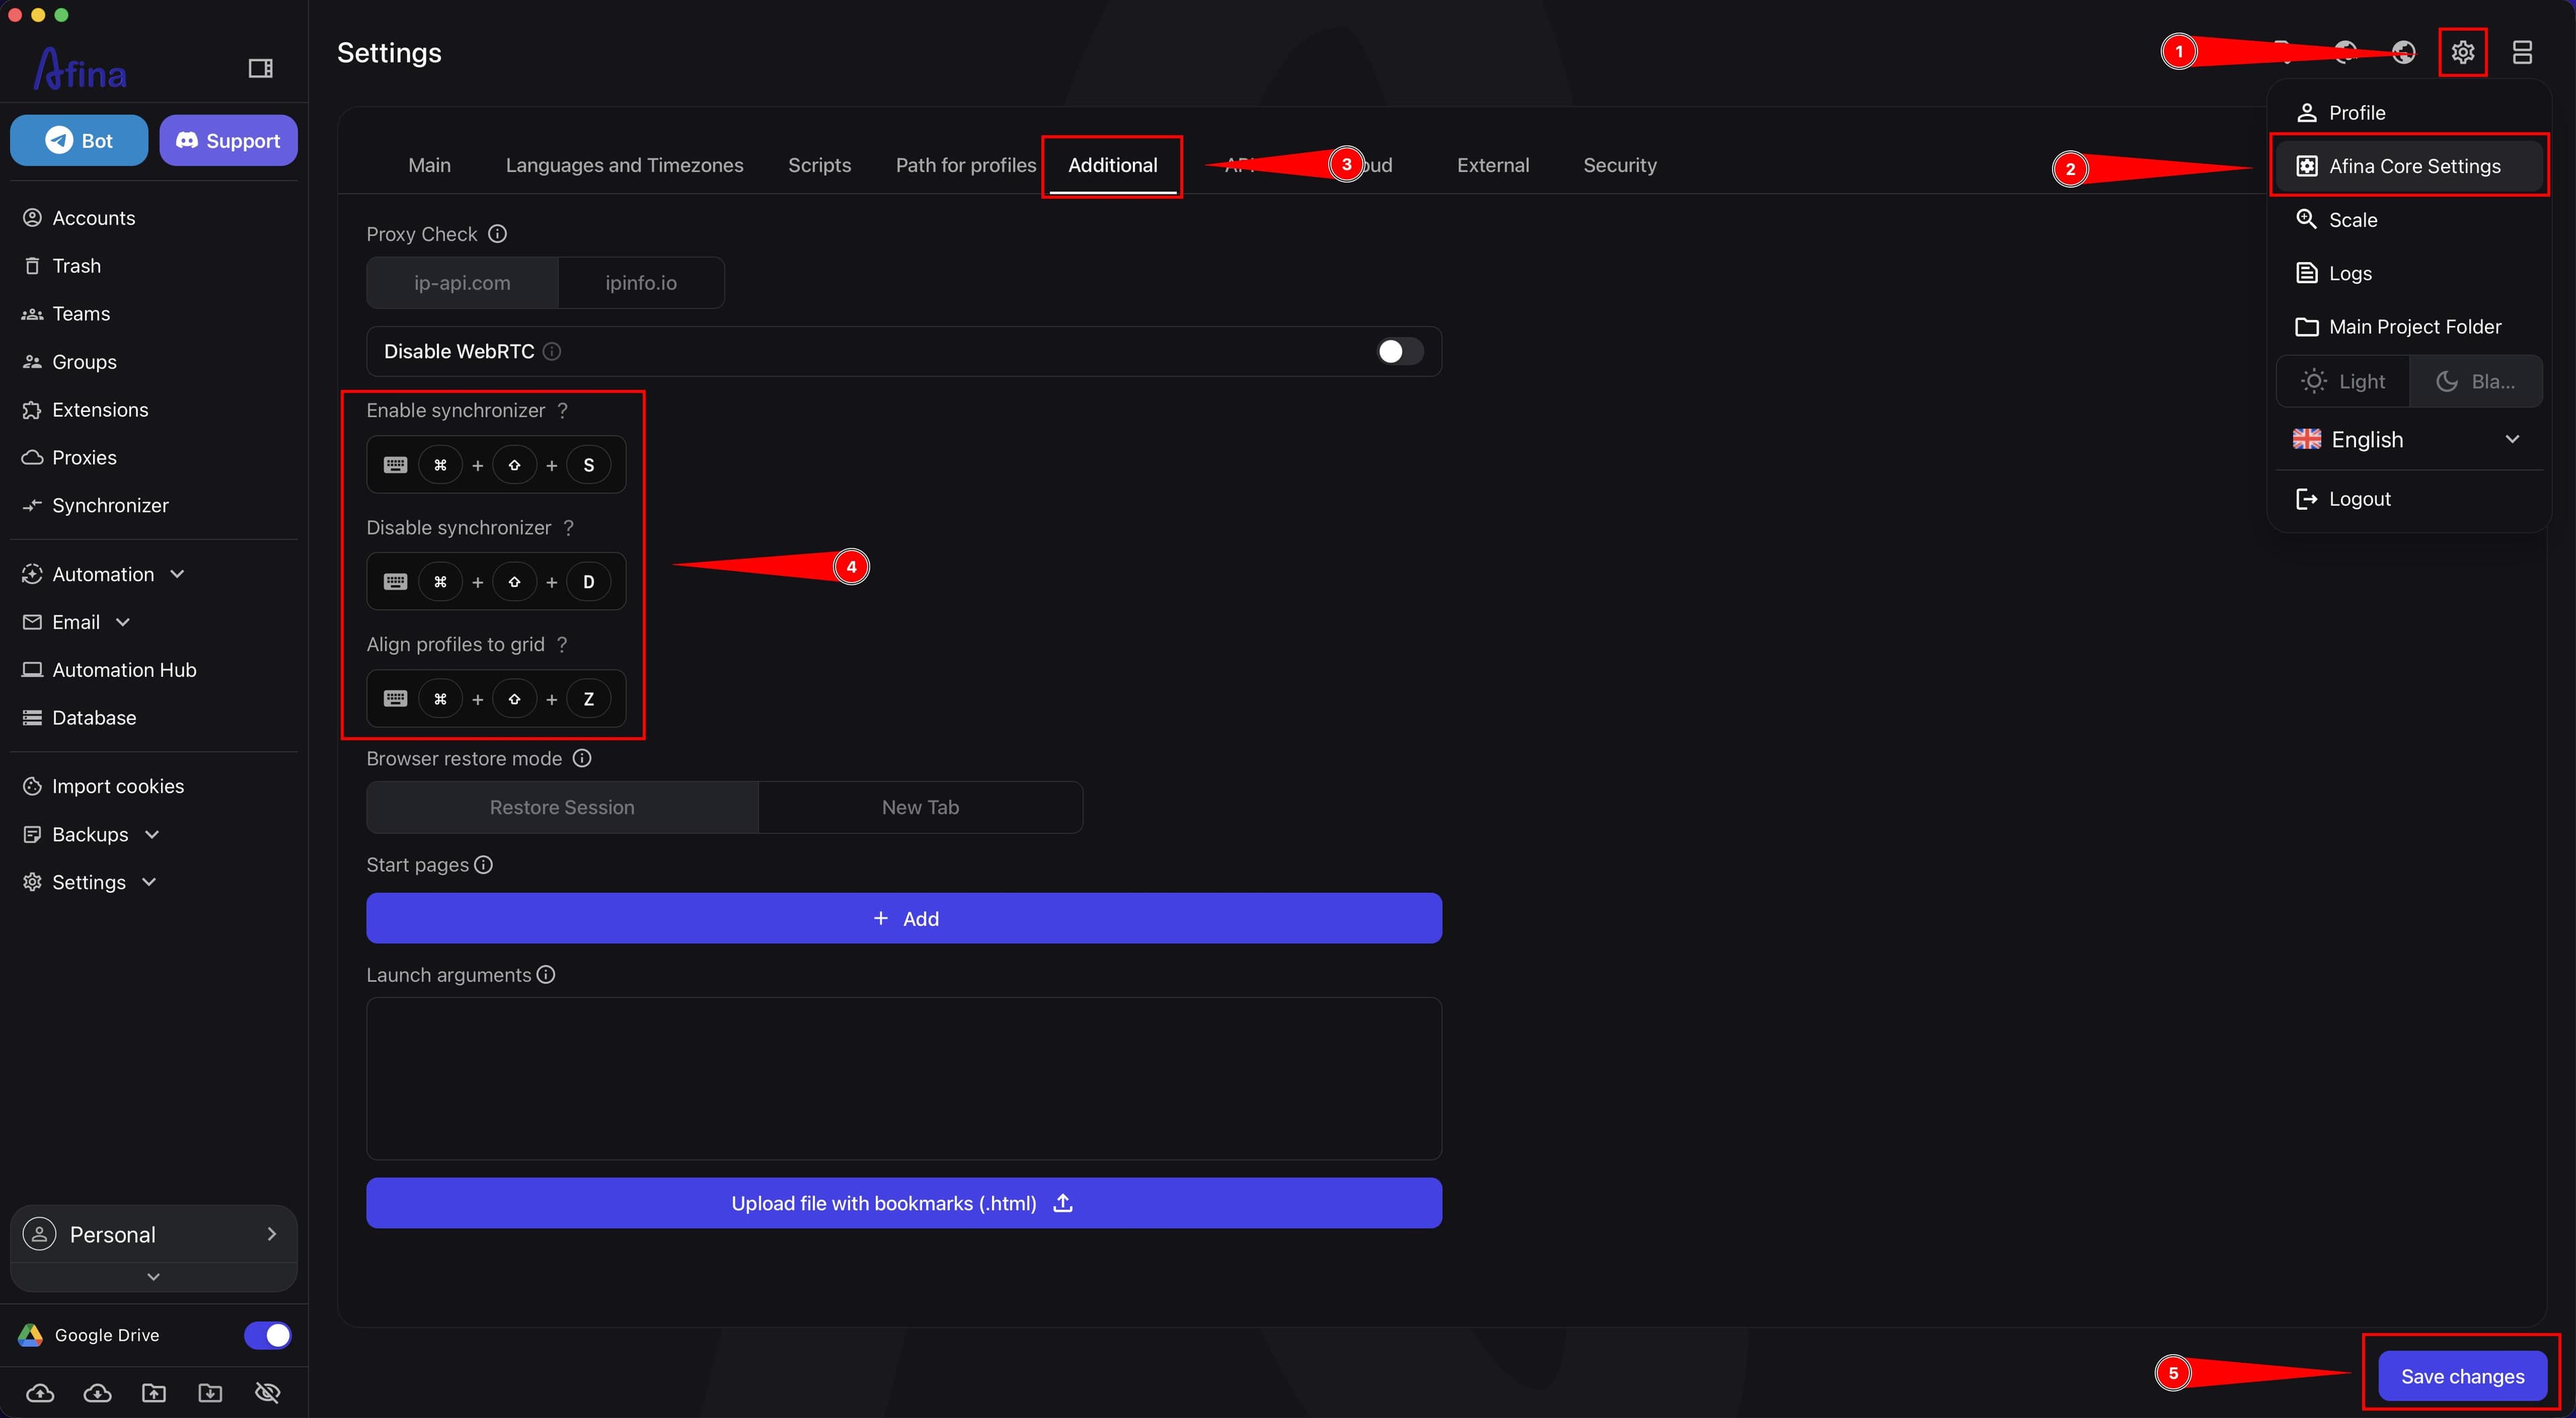This screenshot has height=1418, width=2576.
Task: Switch to Languages and Timezones tab
Action: 624,165
